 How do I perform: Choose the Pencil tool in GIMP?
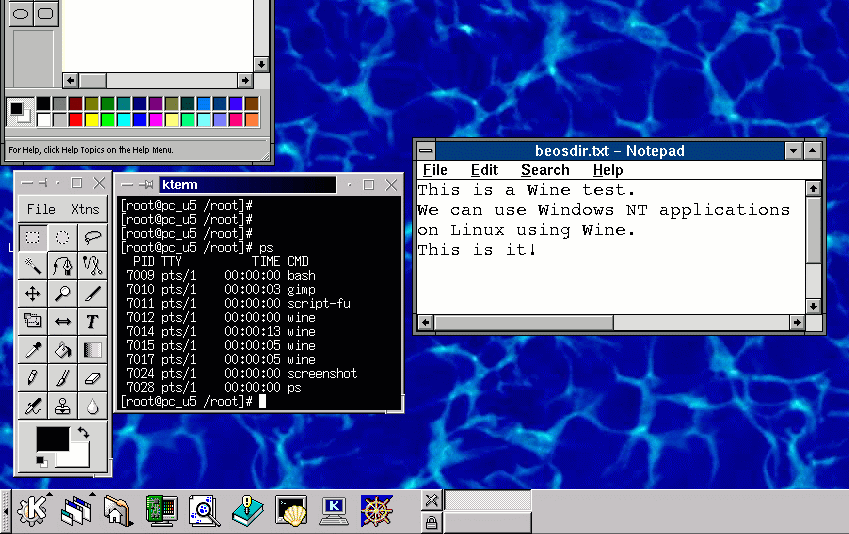pos(33,378)
